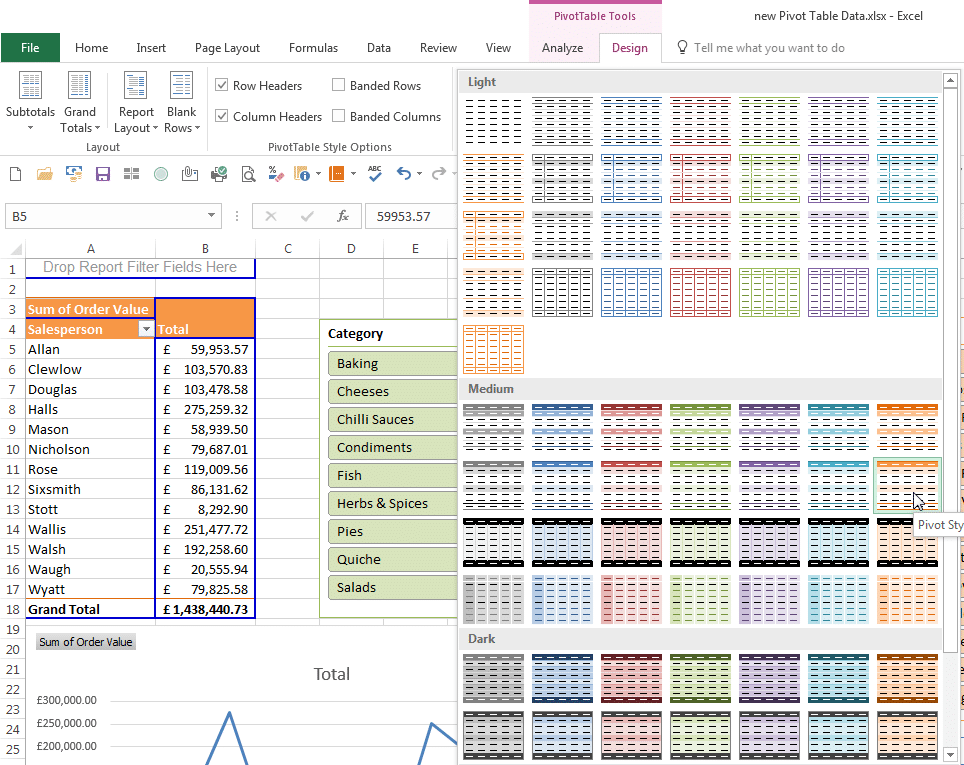The height and width of the screenshot is (765, 964).
Task: Click the New blank workbook icon
Action: coord(15,174)
